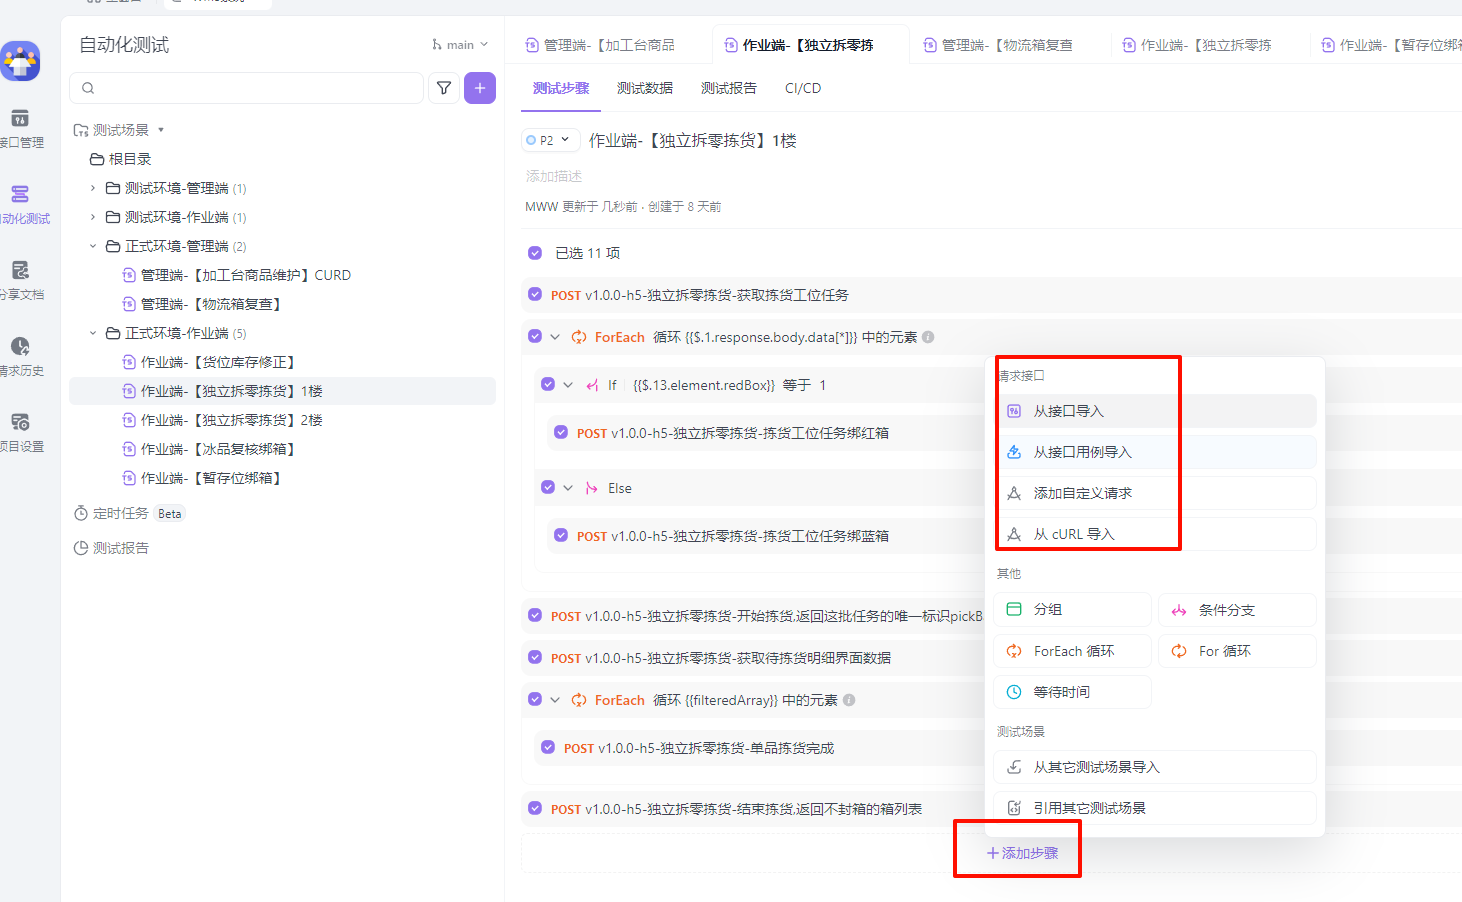Image resolution: width=1462 pixels, height=902 pixels.
Task: Click the purple plus add button
Action: [x=480, y=88]
